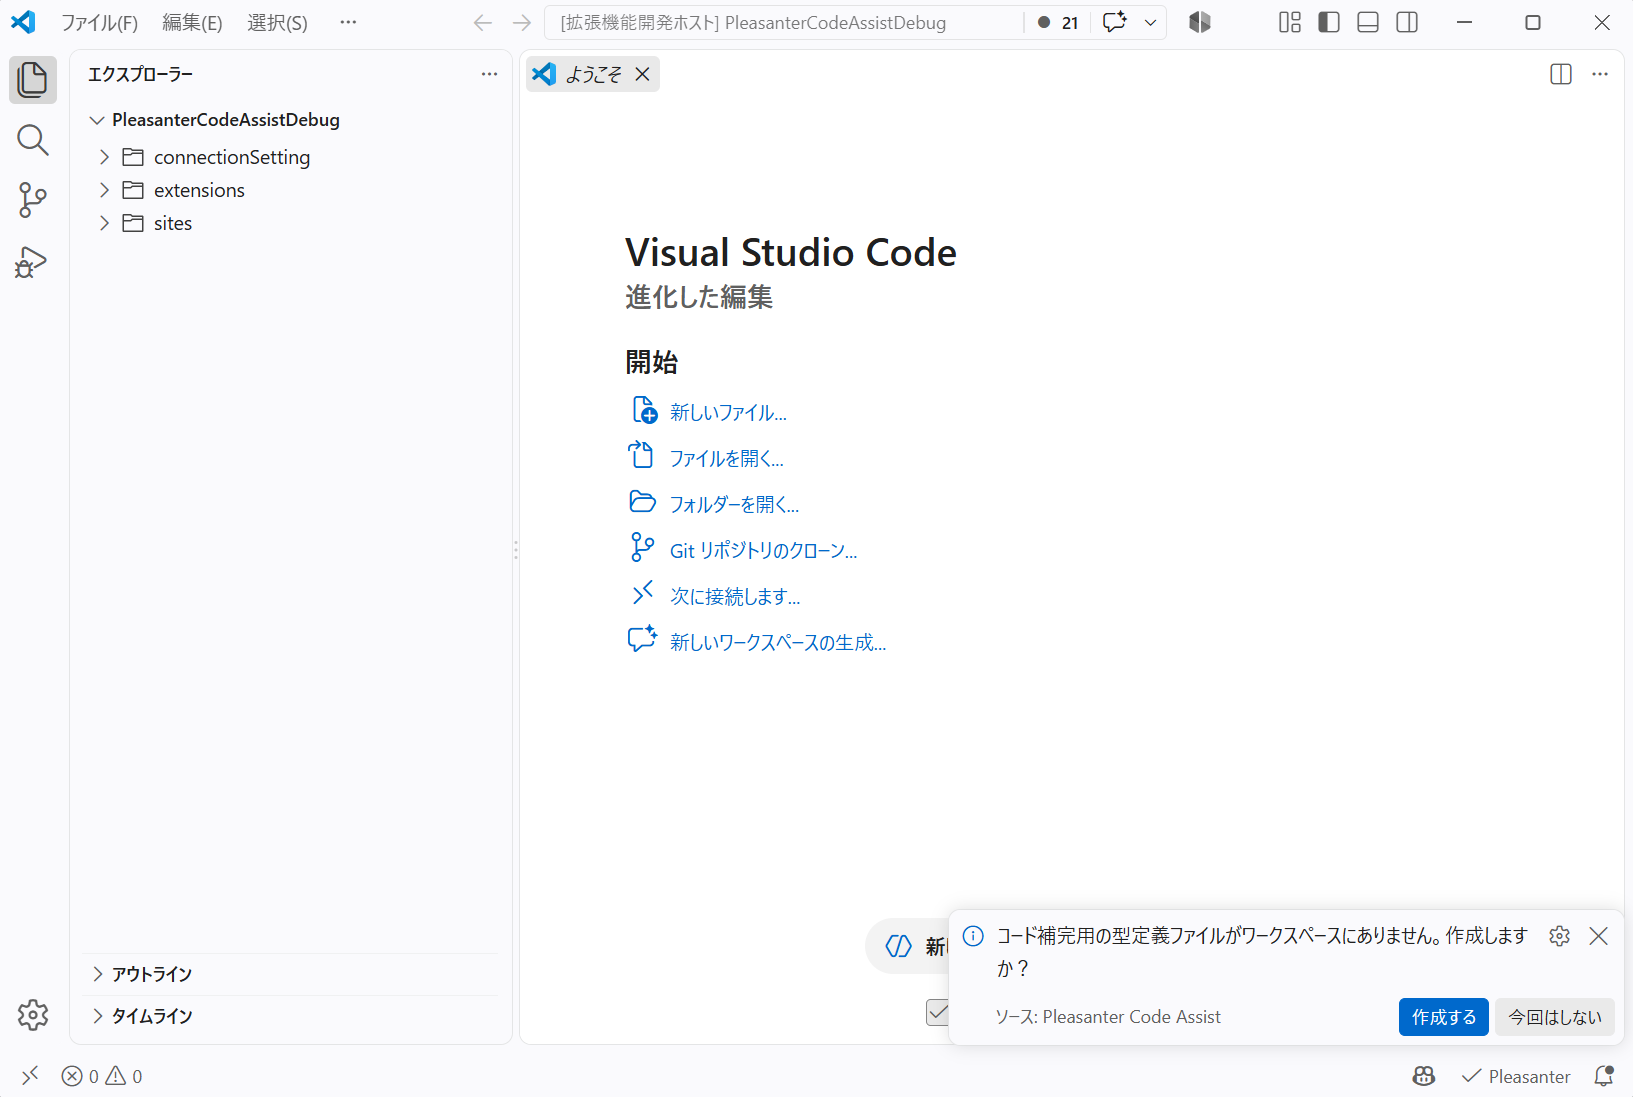
Task: Open the Source Control view
Action: click(x=33, y=200)
